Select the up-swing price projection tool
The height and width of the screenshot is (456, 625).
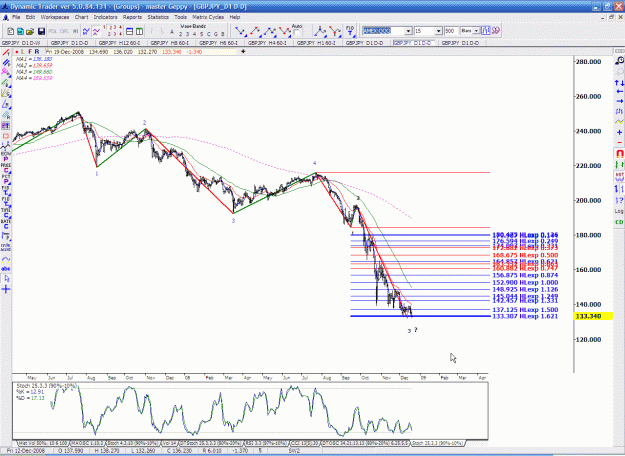pyautogui.click(x=255, y=31)
